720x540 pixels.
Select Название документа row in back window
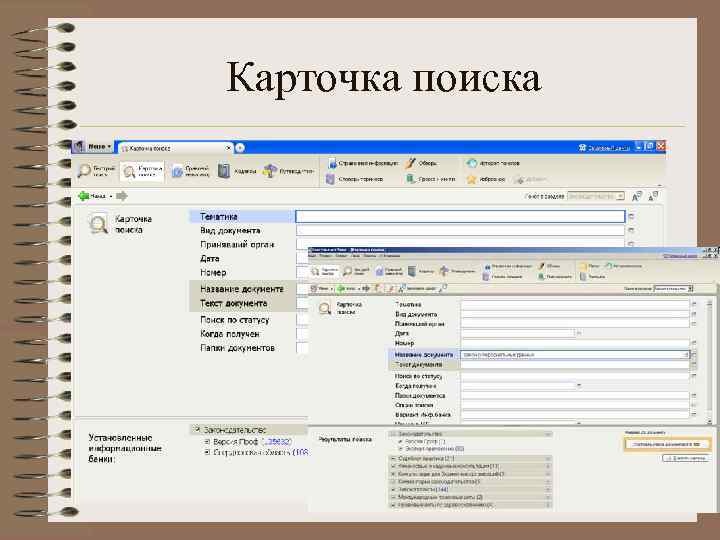tap(242, 289)
